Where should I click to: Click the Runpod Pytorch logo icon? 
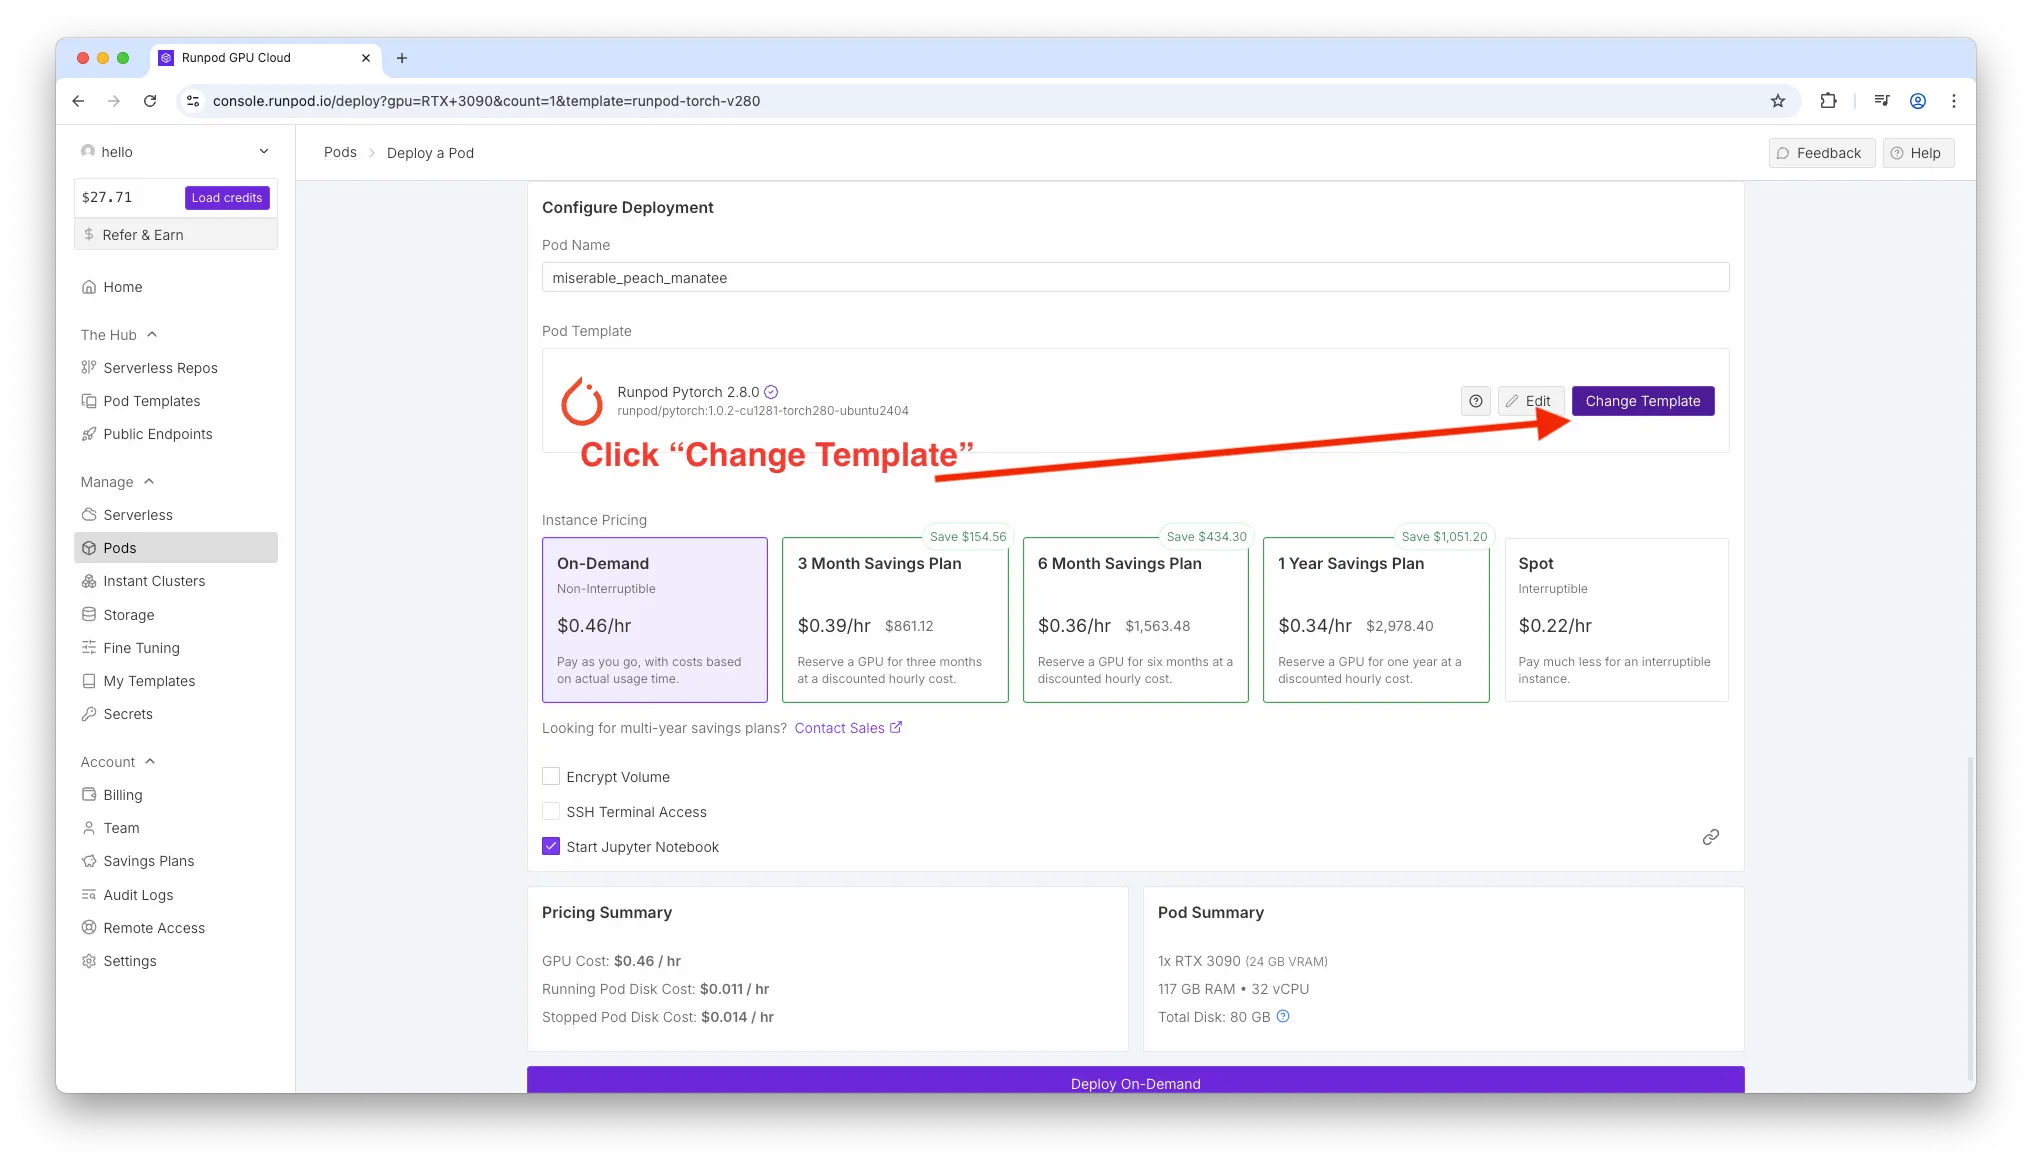coord(582,401)
